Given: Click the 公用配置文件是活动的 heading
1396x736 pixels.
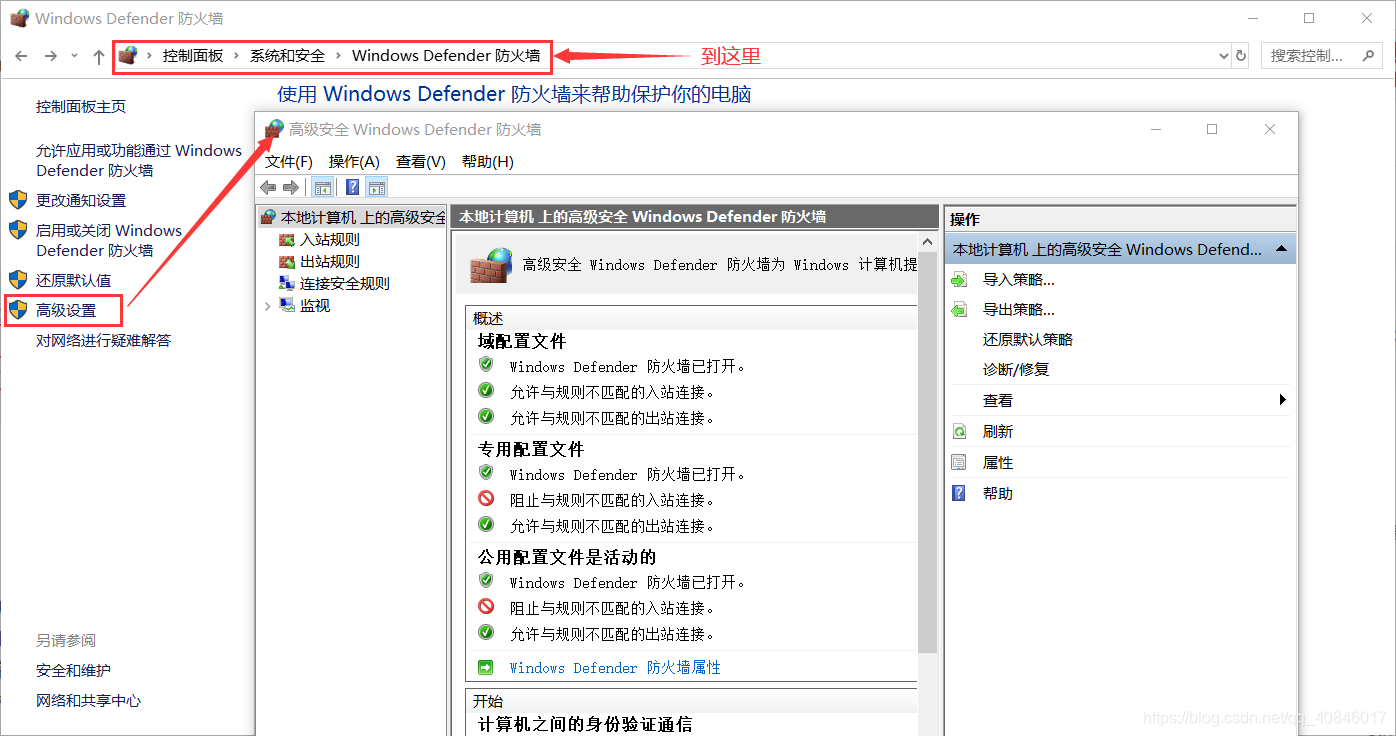Looking at the screenshot, I should tap(567, 558).
